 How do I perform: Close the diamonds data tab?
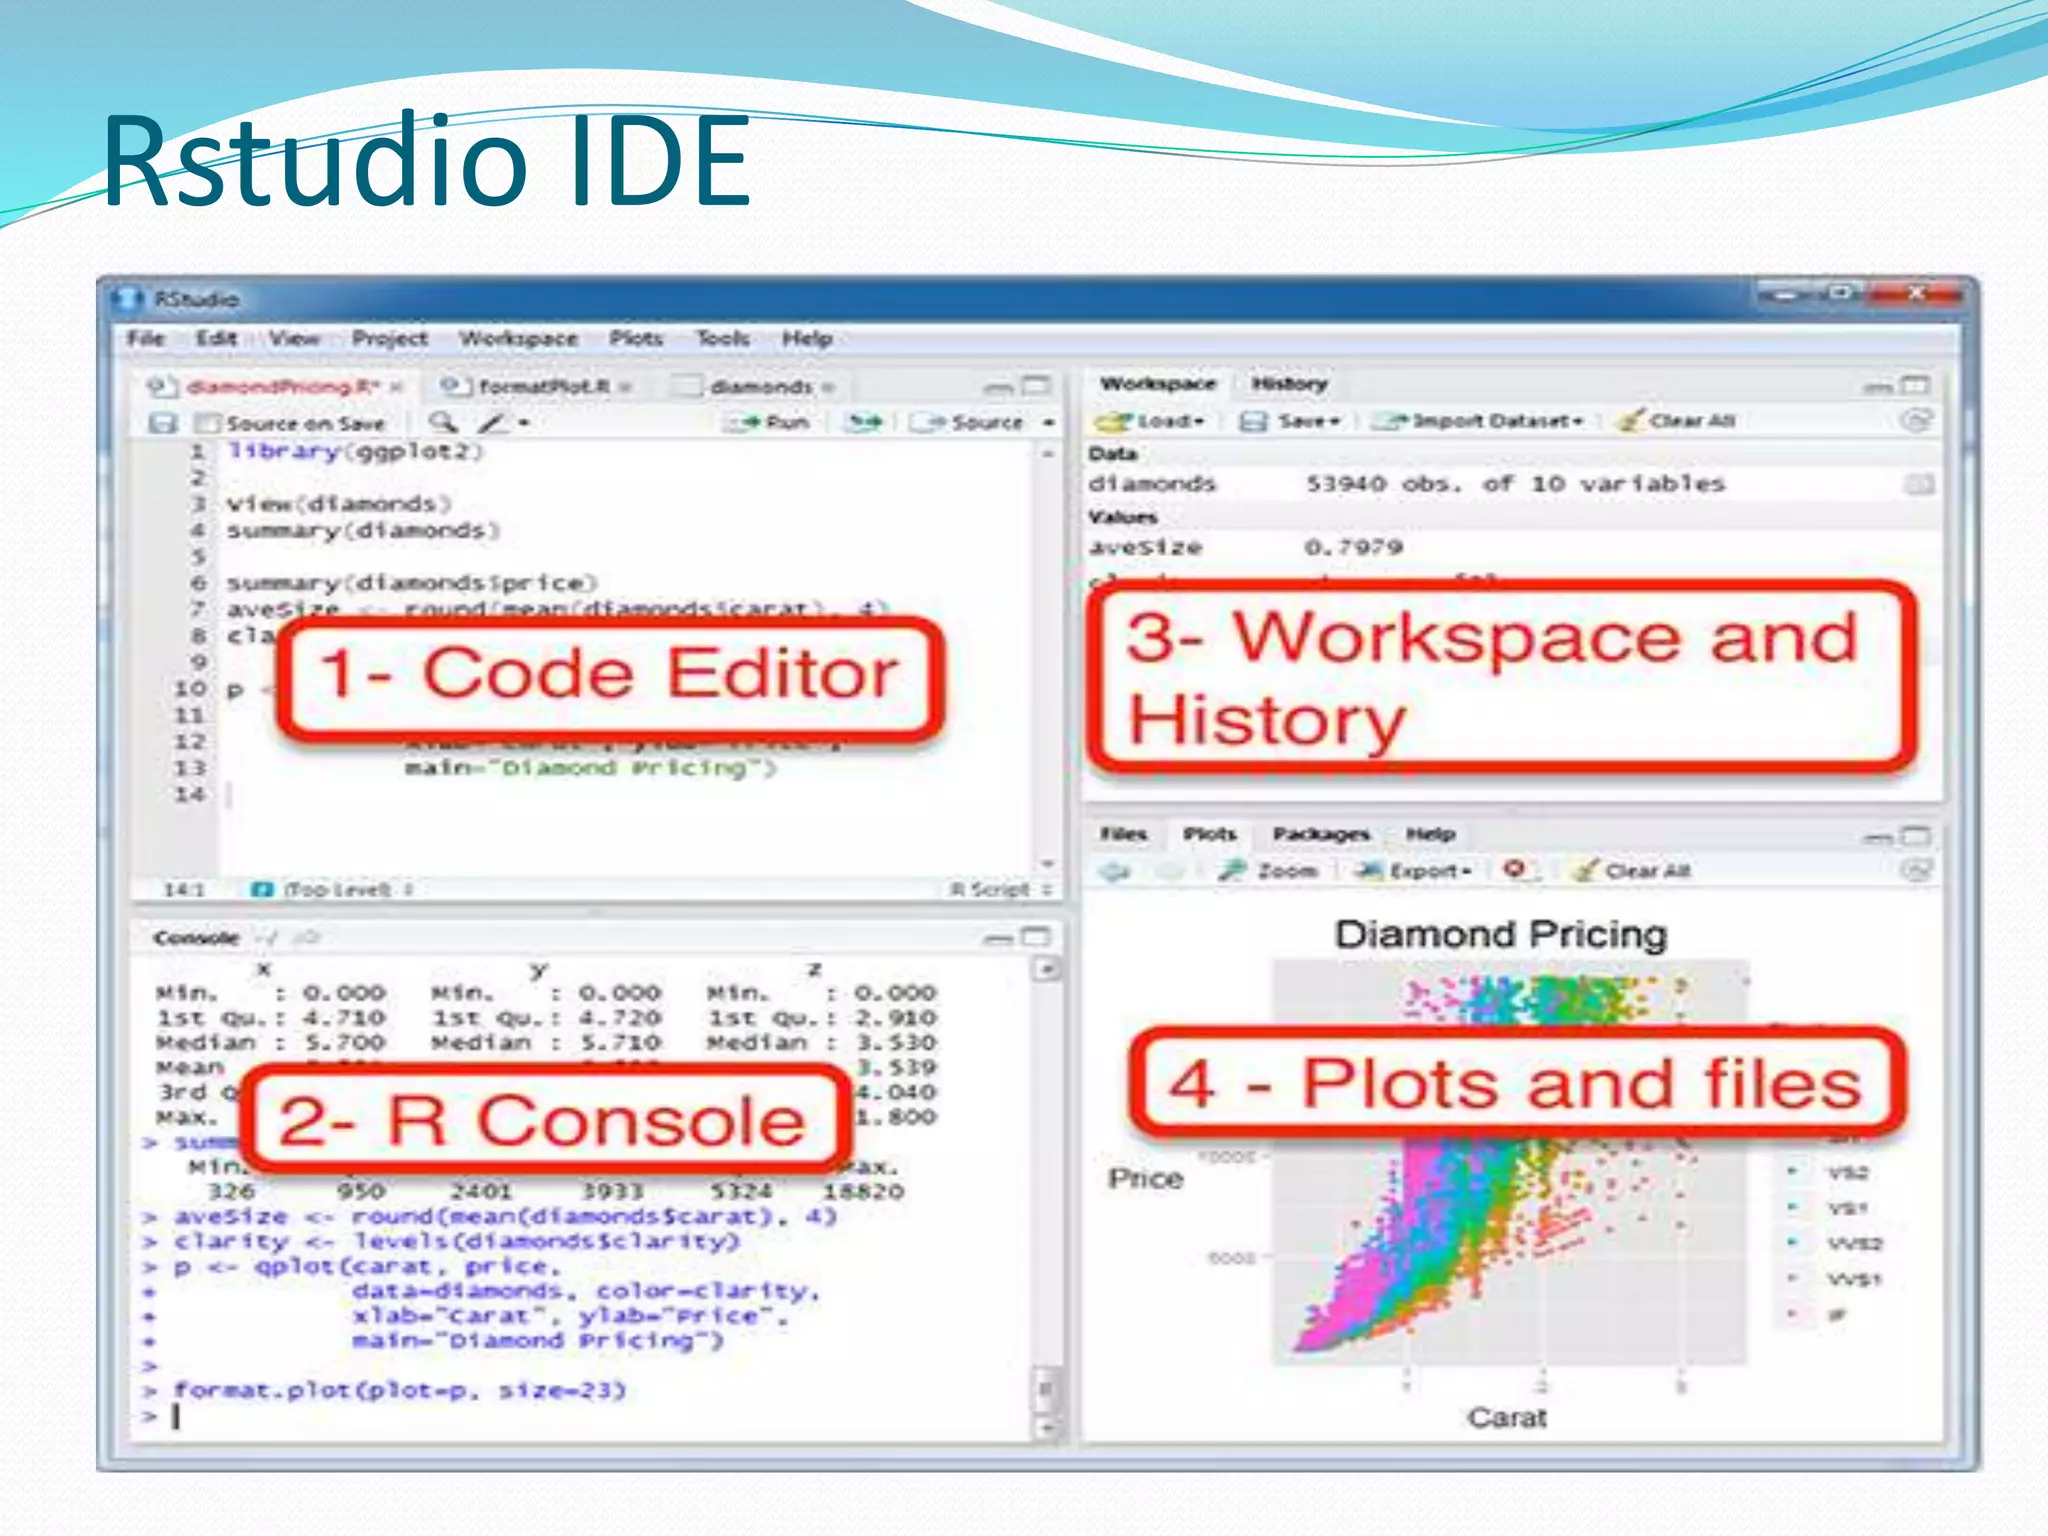828,387
